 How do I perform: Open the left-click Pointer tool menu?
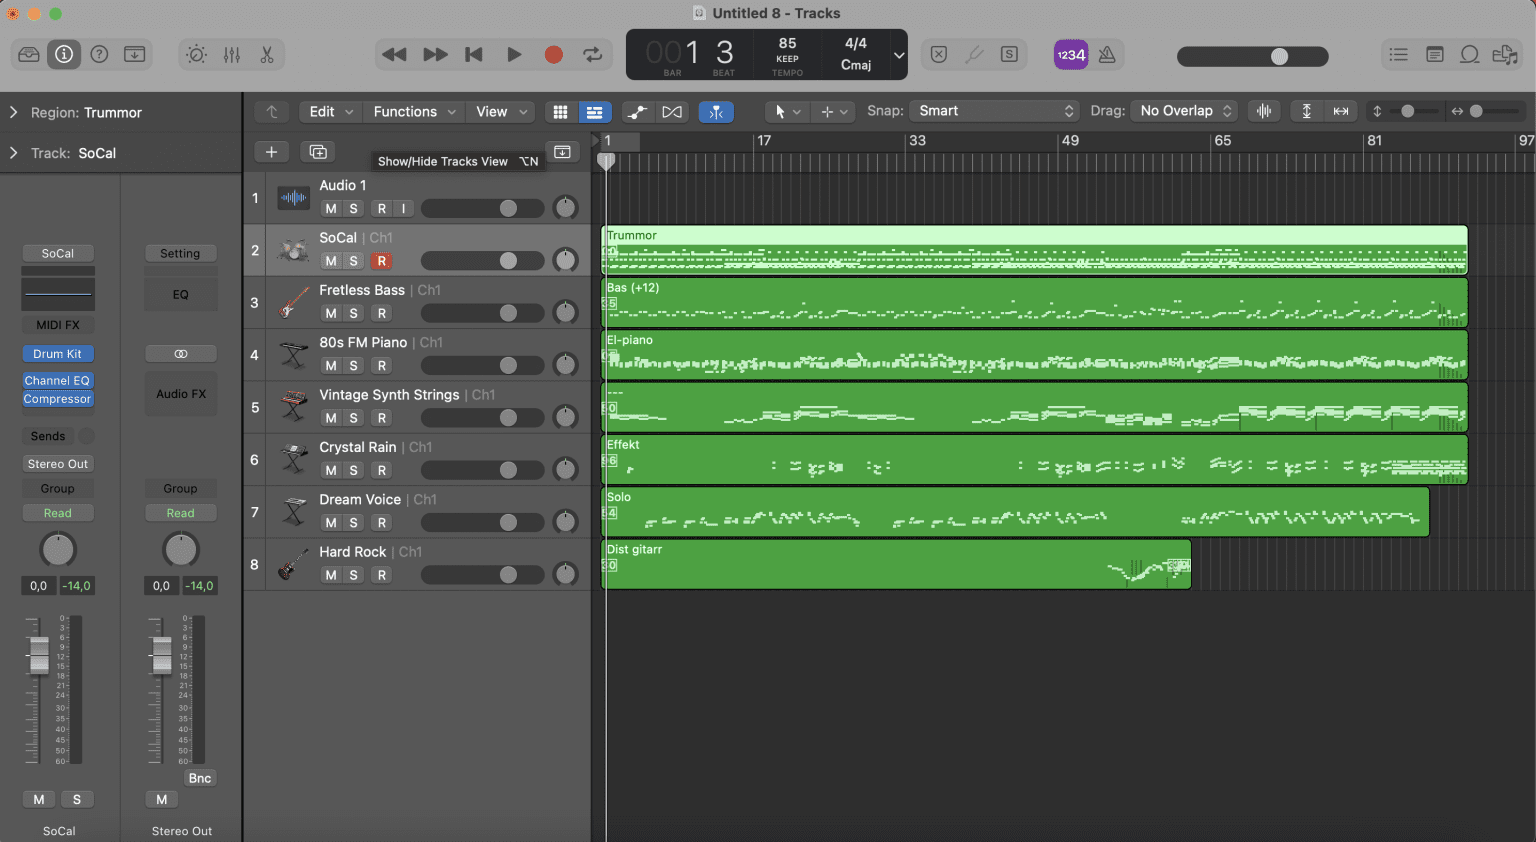[x=787, y=110]
